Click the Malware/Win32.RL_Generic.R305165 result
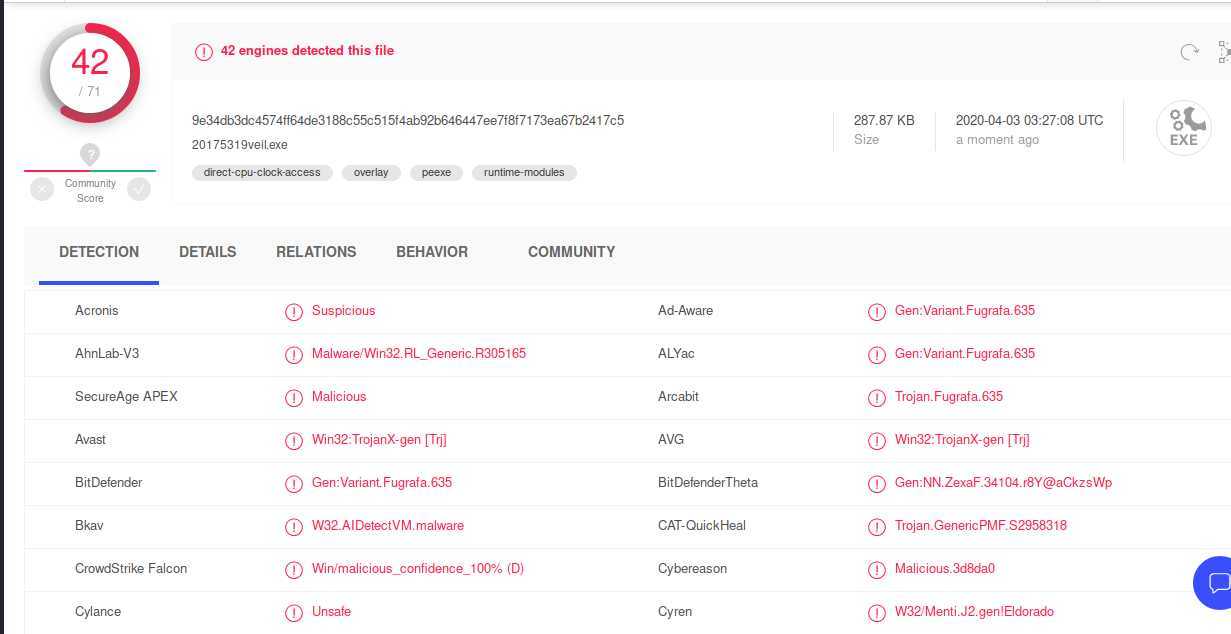 (419, 354)
